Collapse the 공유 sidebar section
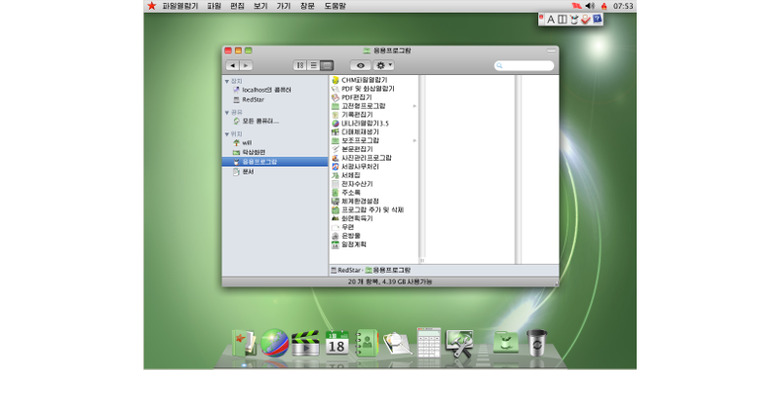780x409 pixels. [x=227, y=112]
